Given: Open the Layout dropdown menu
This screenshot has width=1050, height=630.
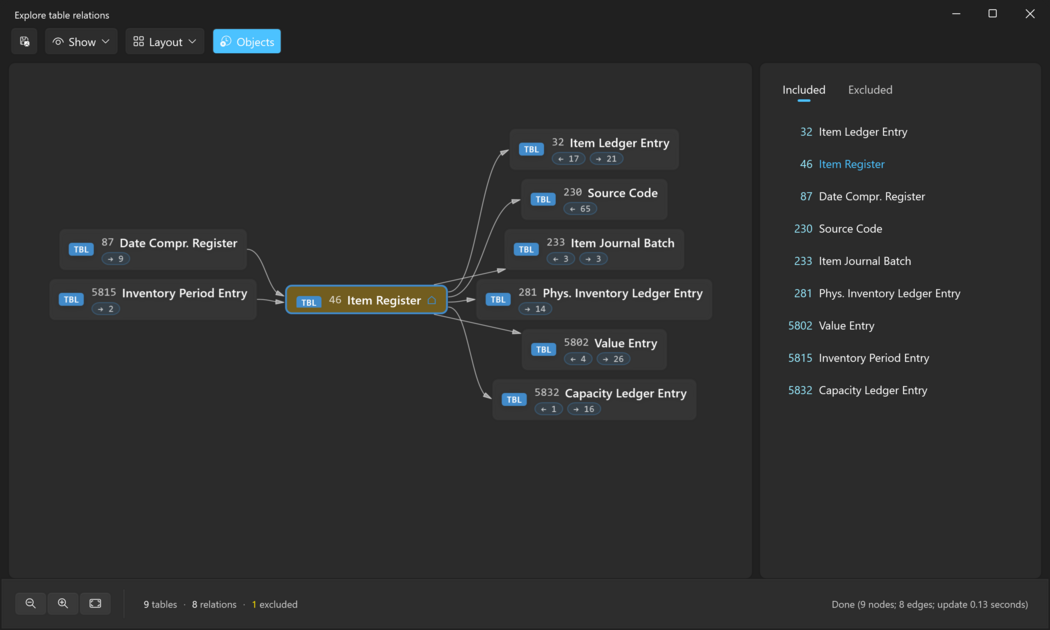Looking at the screenshot, I should (x=165, y=42).
